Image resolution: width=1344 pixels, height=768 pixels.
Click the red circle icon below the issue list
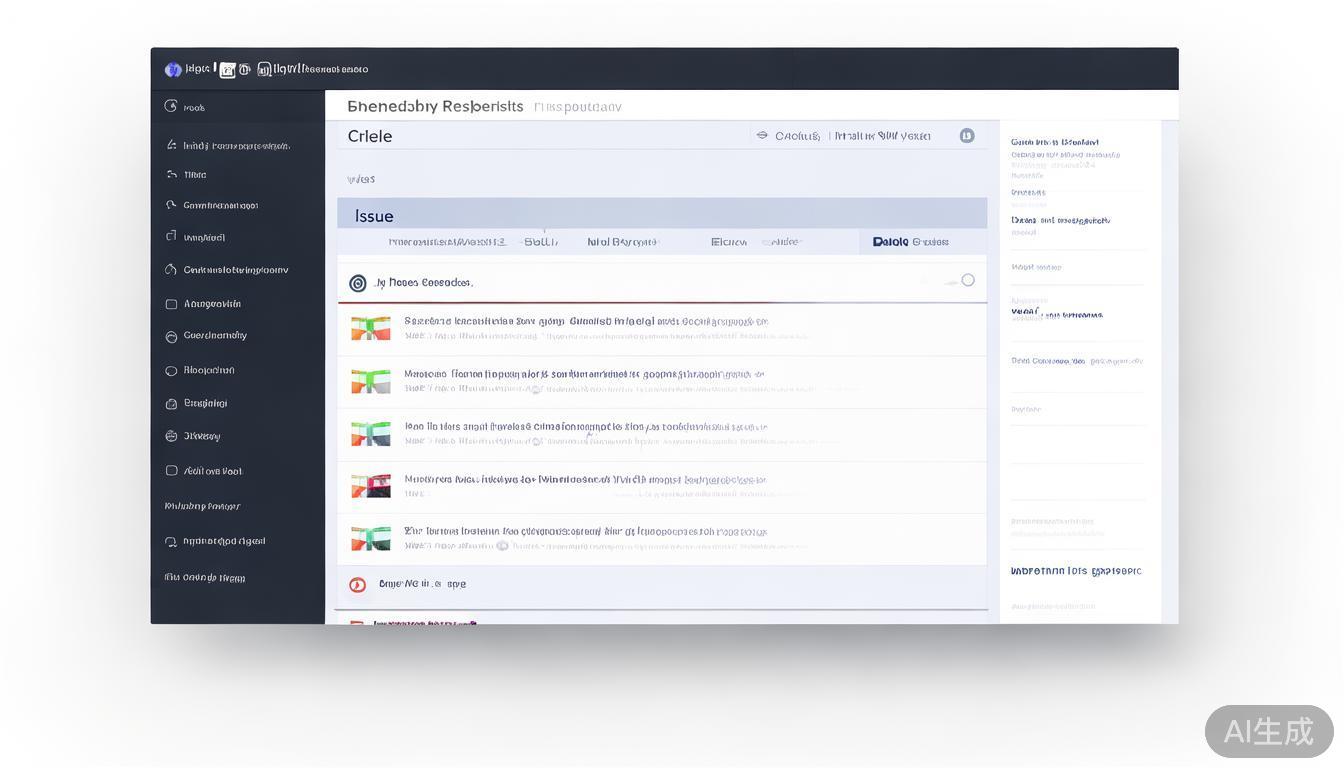point(357,585)
